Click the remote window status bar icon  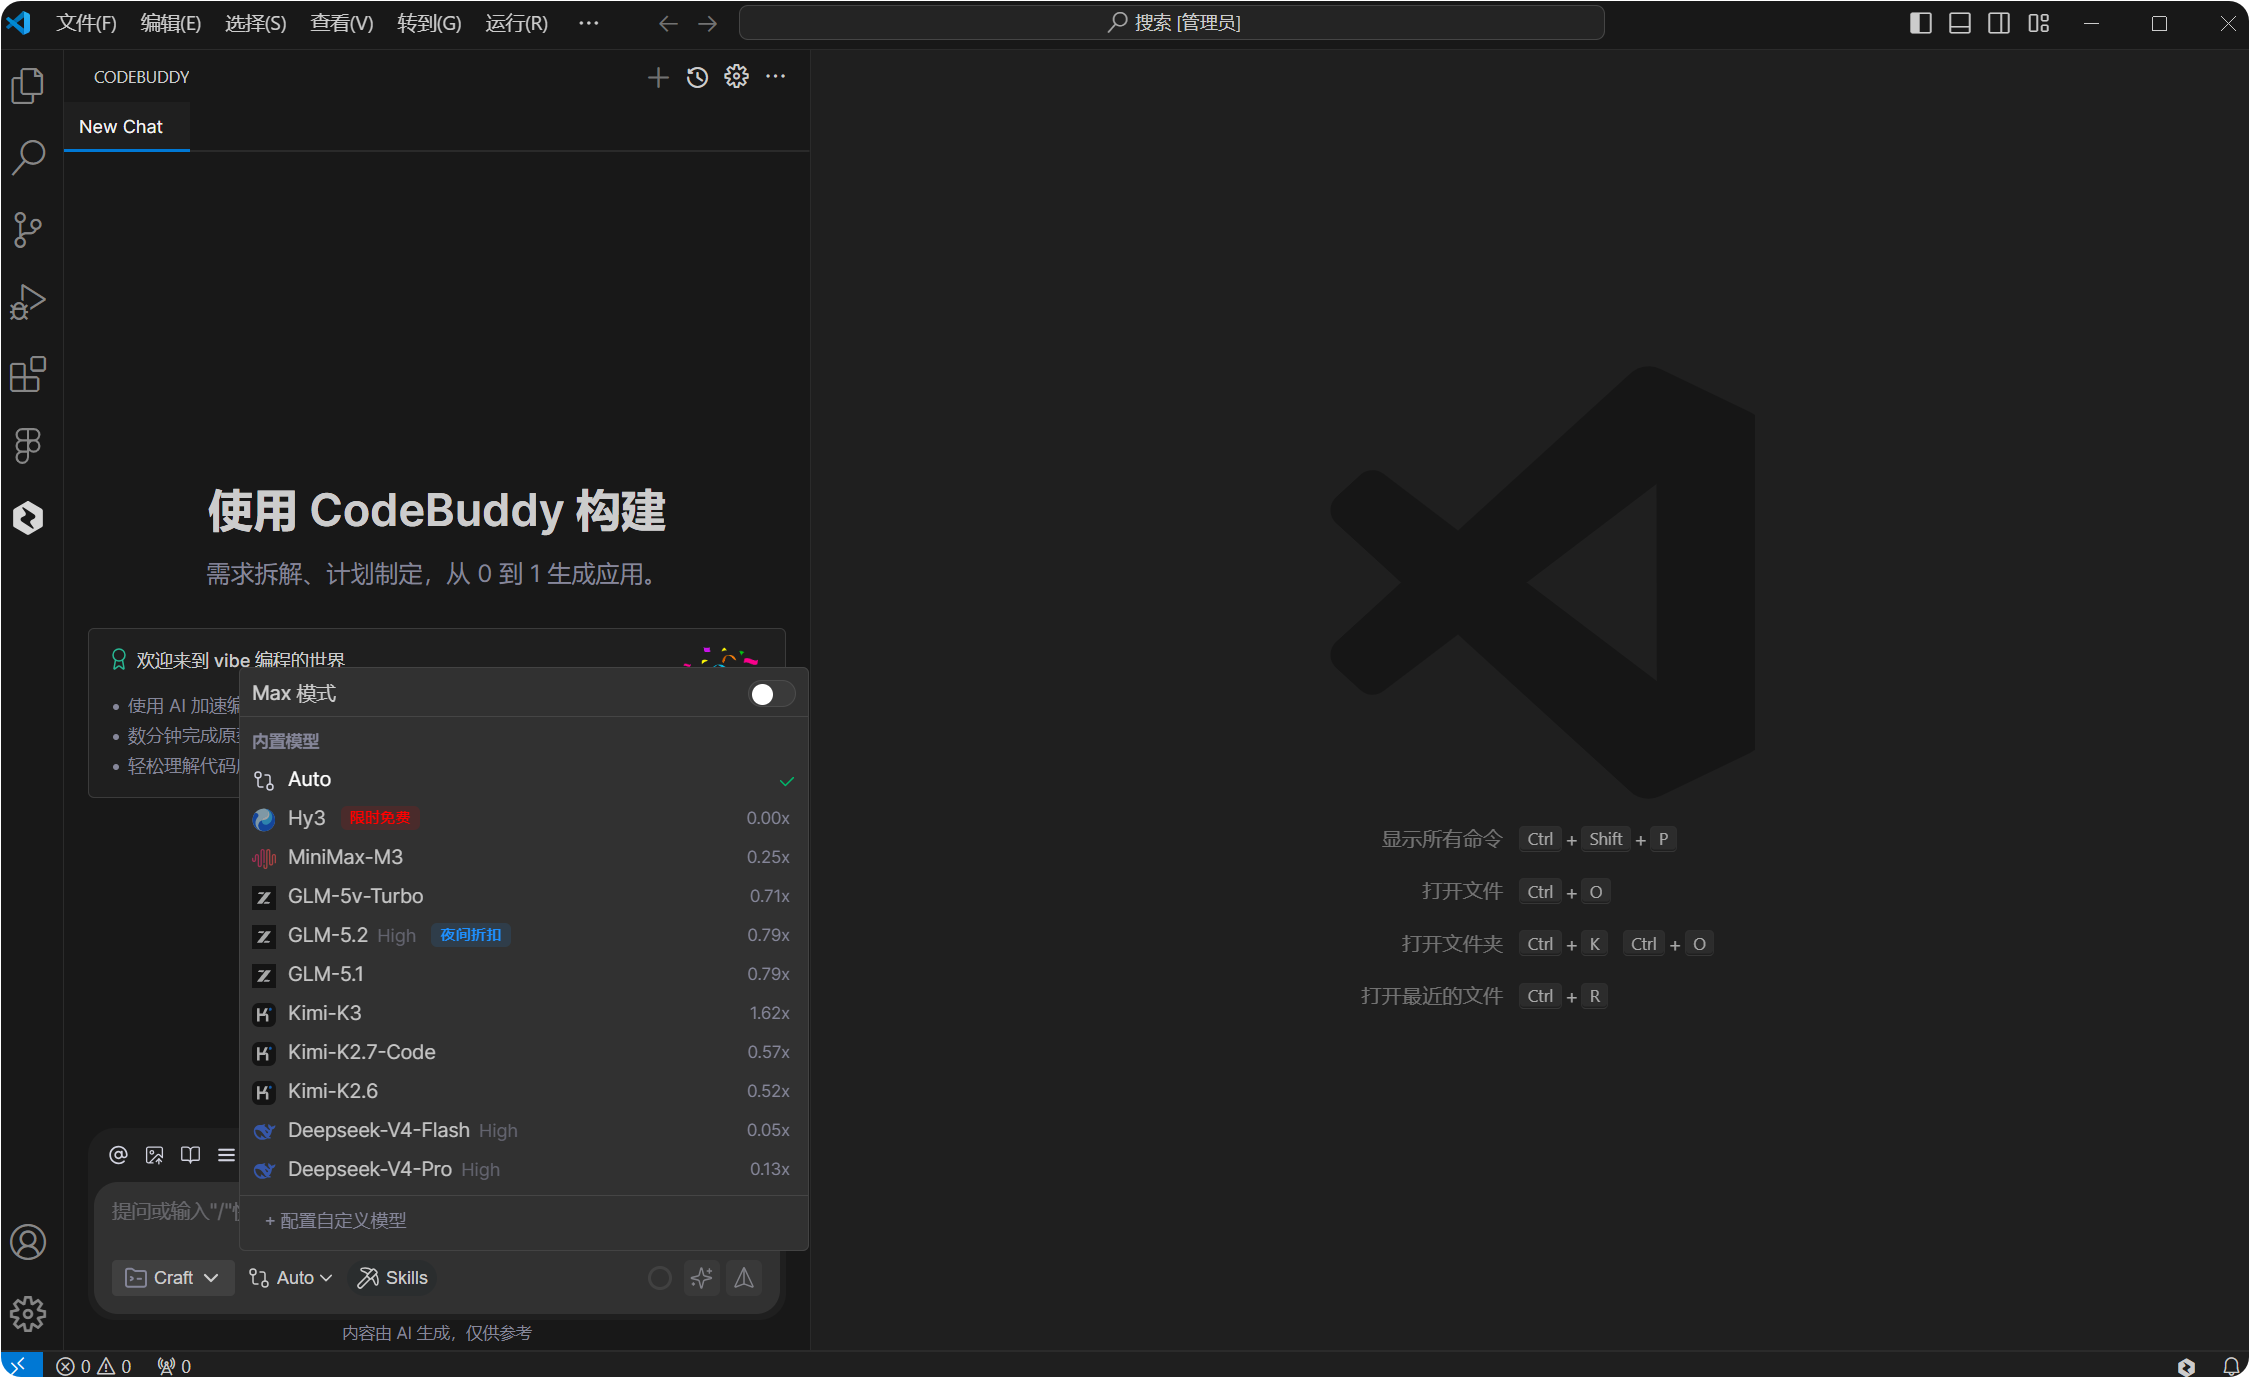click(x=21, y=1365)
